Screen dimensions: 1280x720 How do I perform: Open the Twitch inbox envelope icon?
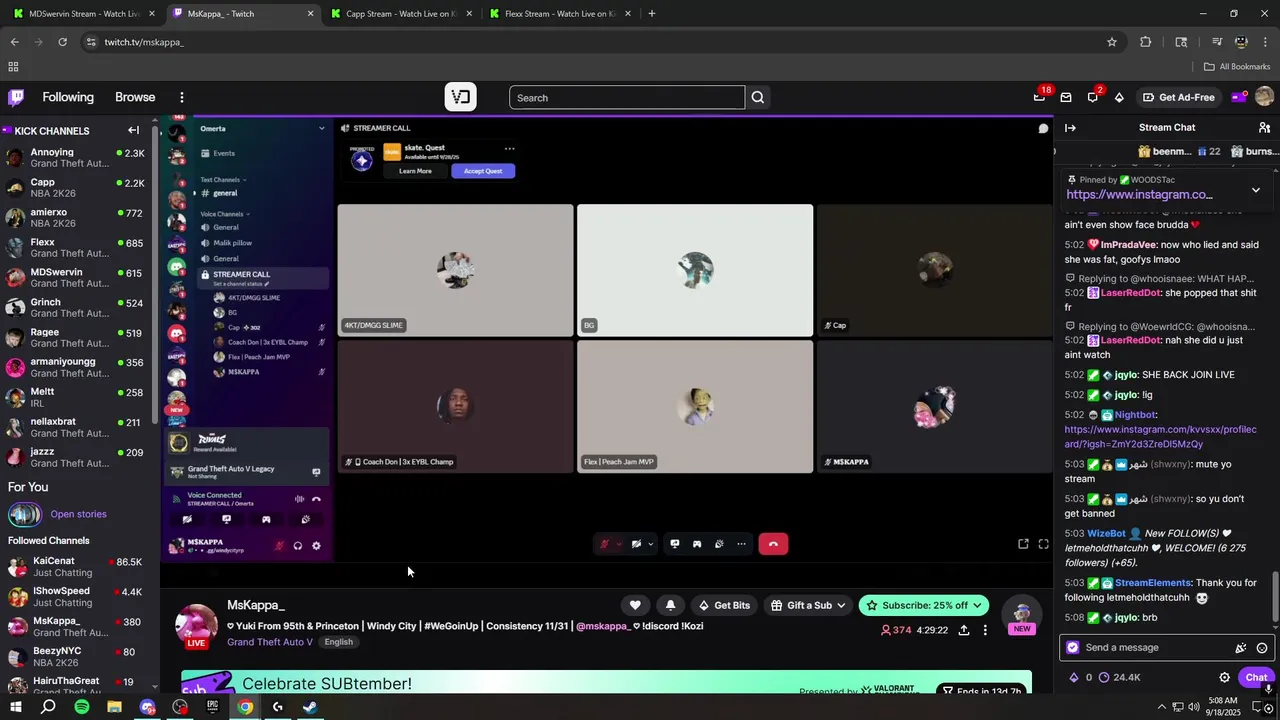pos(1066,97)
